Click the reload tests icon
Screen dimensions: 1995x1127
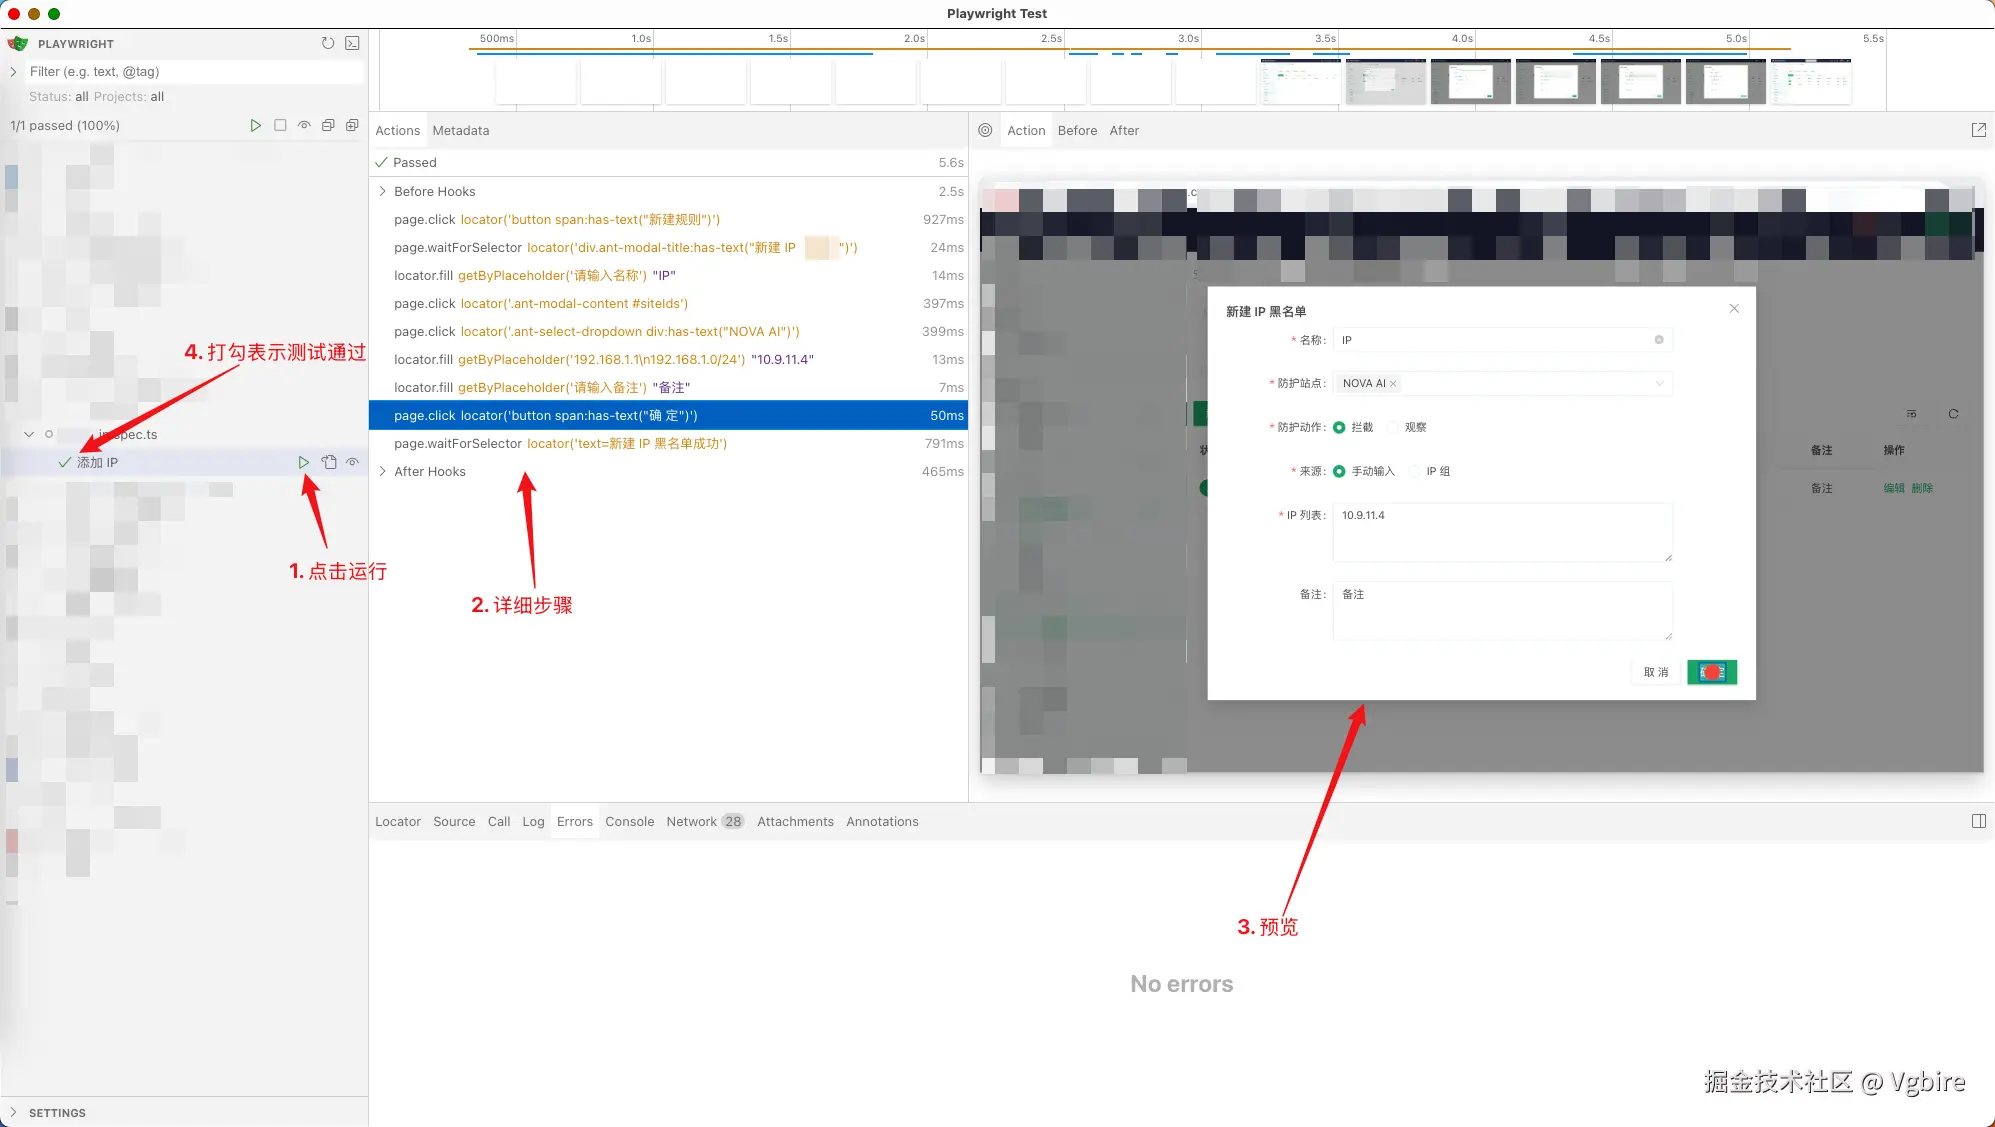[x=328, y=43]
